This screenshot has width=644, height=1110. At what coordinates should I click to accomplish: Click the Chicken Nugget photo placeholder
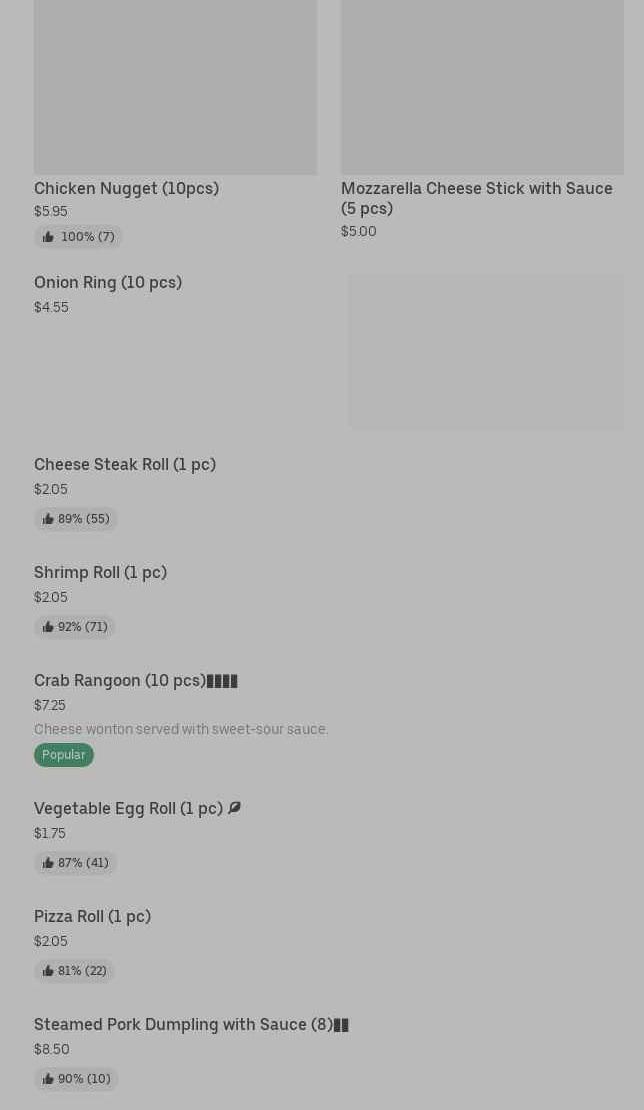click(176, 87)
